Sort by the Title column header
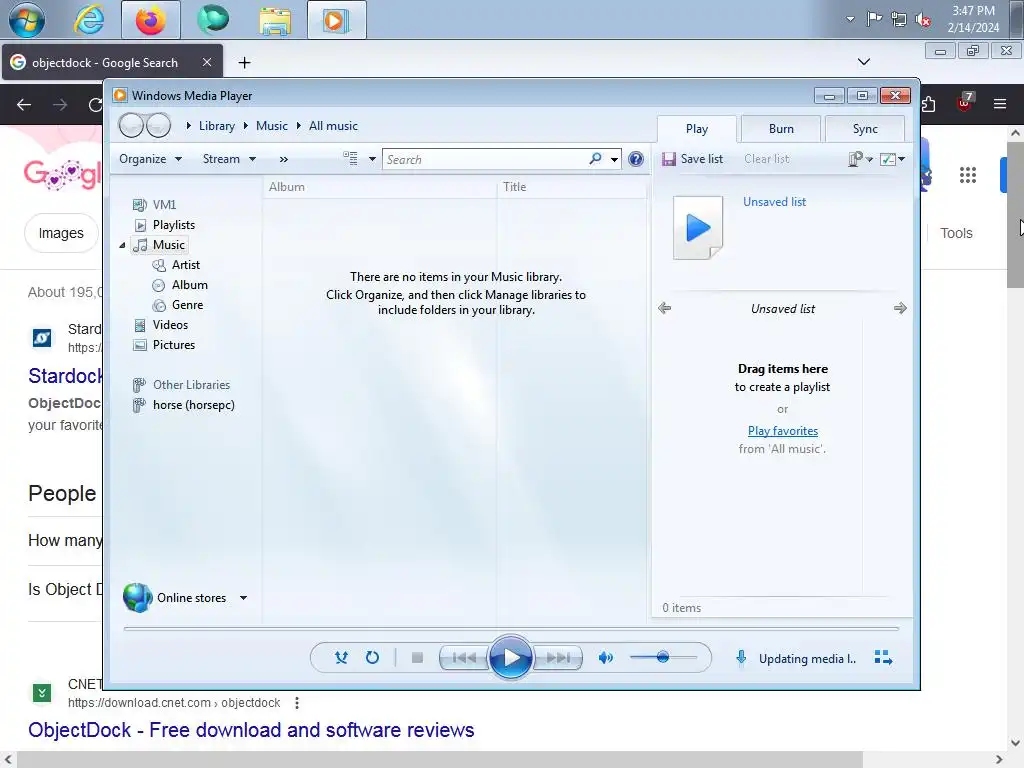1024x768 pixels. [572, 187]
